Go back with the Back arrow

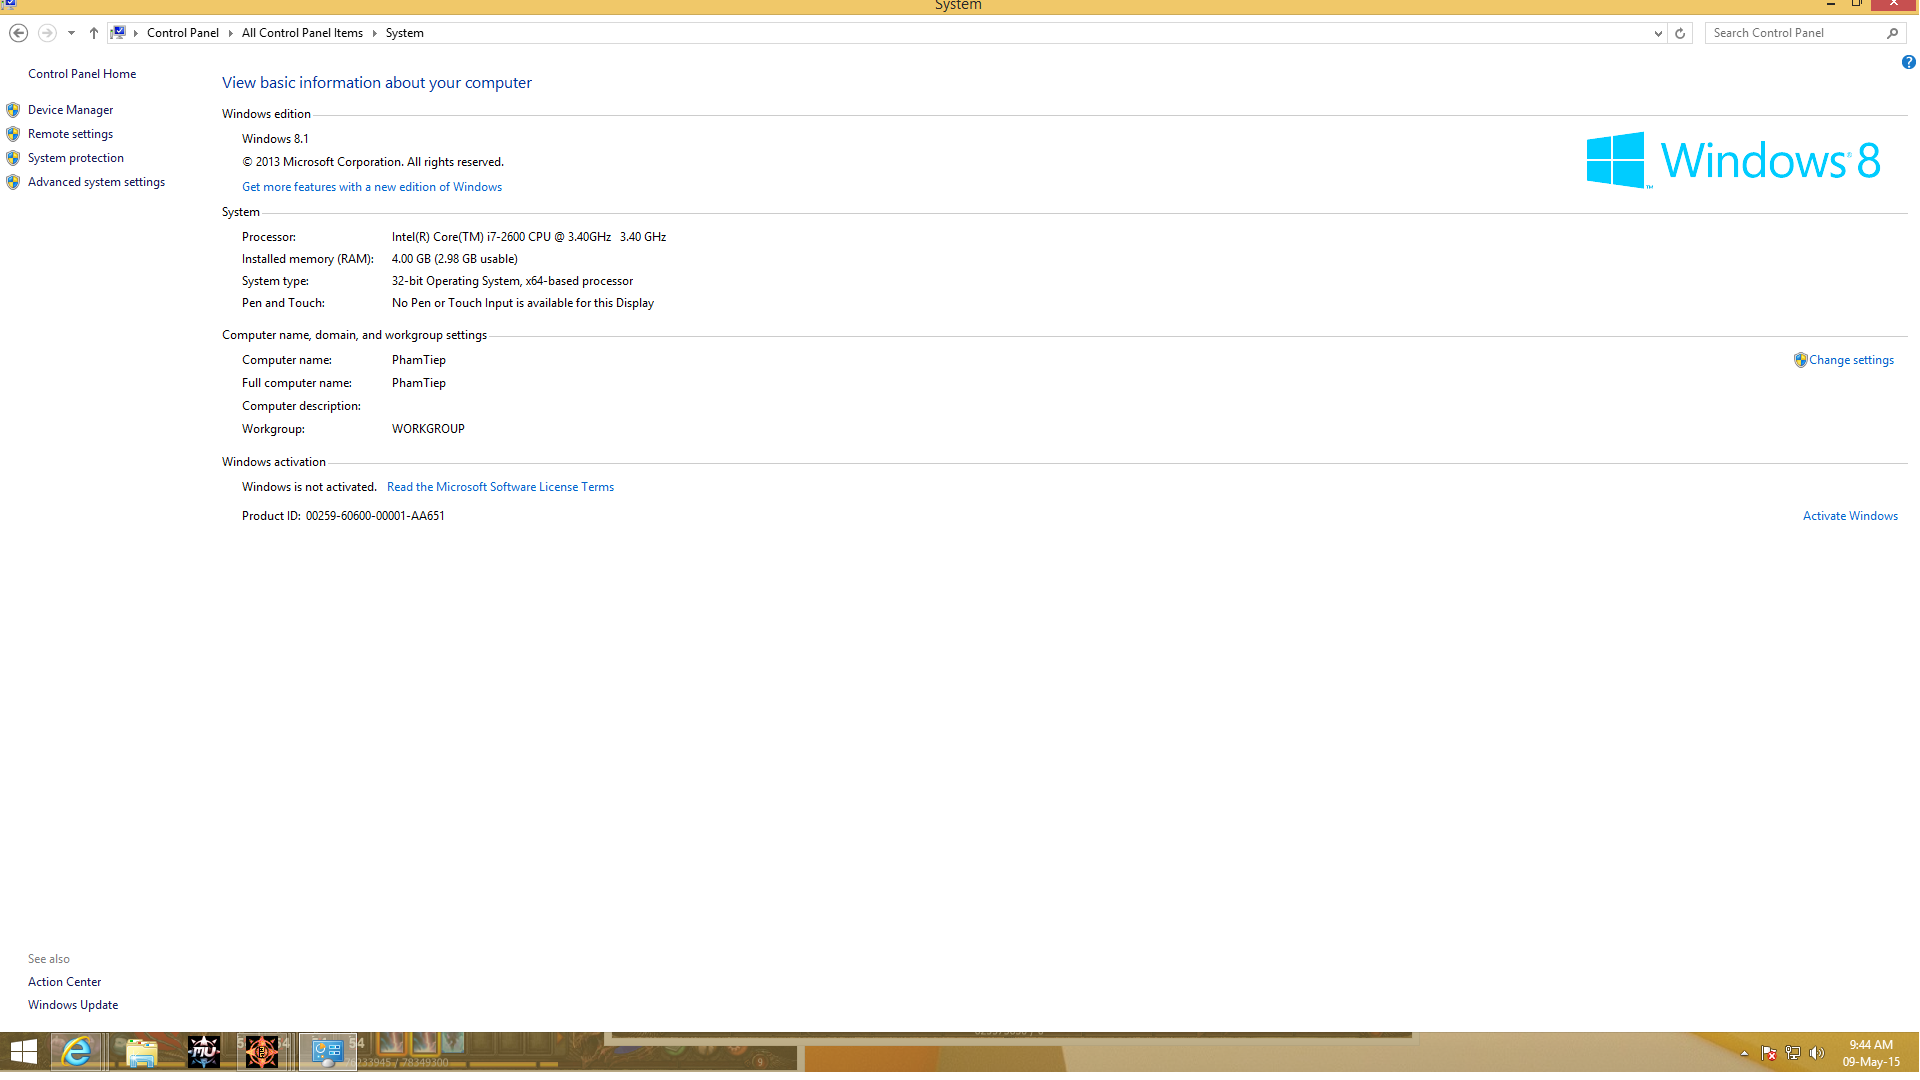pos(18,33)
